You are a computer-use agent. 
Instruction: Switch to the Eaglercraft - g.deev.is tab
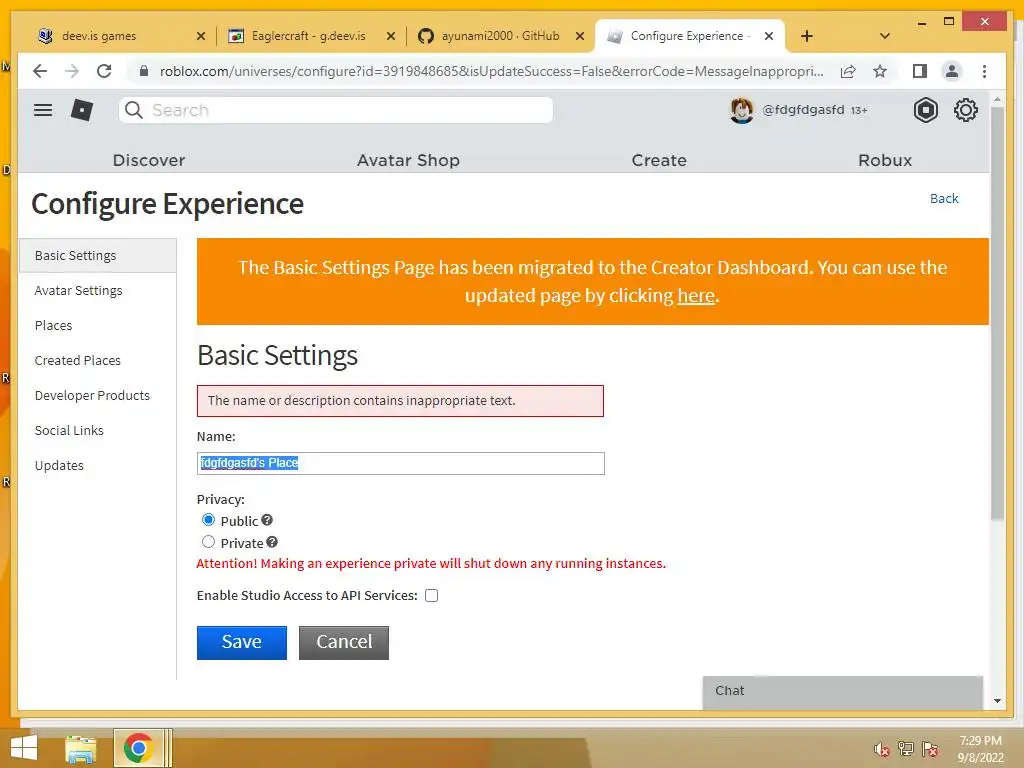coord(309,36)
